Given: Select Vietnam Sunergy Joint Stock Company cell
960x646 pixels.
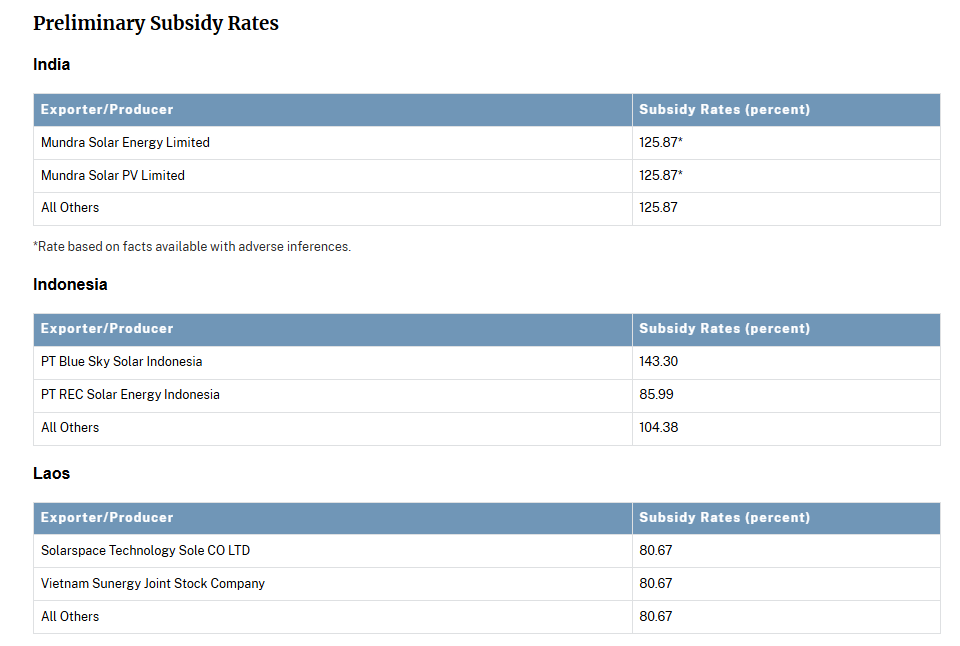Looking at the screenshot, I should (x=153, y=584).
